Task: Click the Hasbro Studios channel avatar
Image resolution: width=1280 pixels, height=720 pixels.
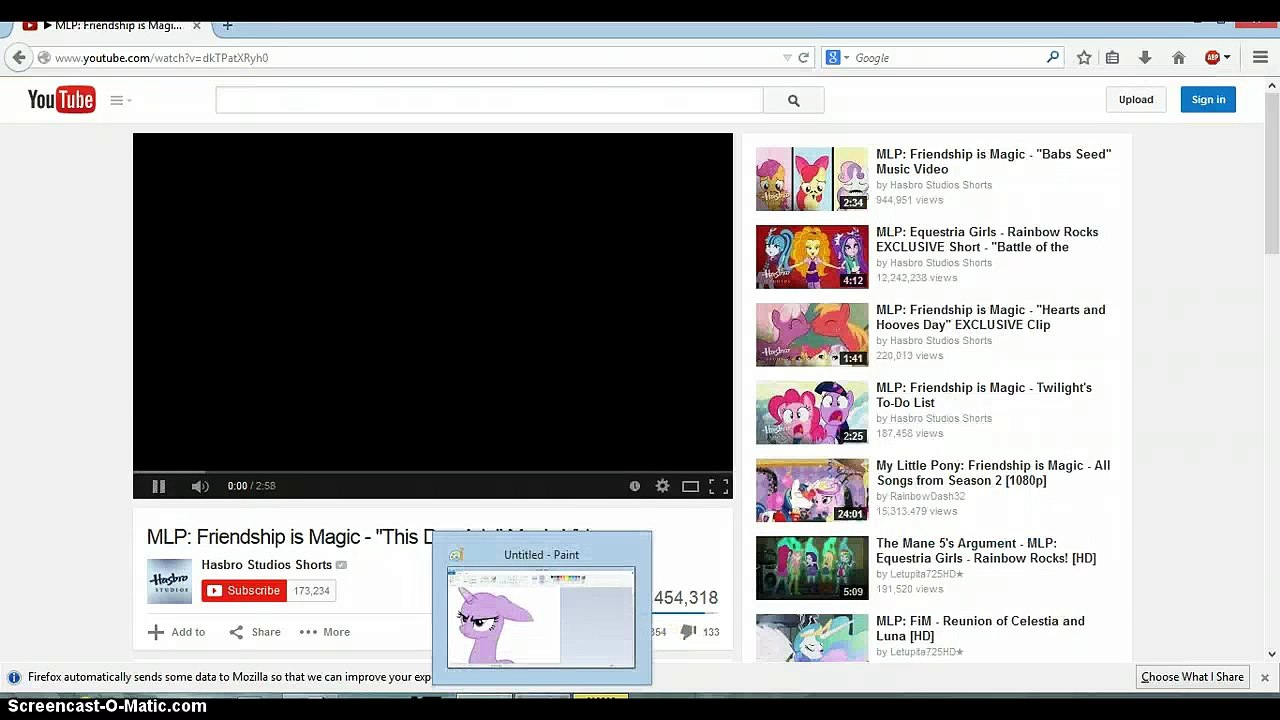Action: click(x=169, y=581)
